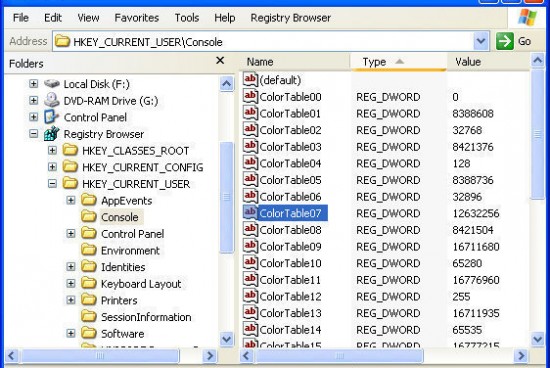The image size is (550, 368).
Task: Expand the Printers key
Action: point(71,300)
